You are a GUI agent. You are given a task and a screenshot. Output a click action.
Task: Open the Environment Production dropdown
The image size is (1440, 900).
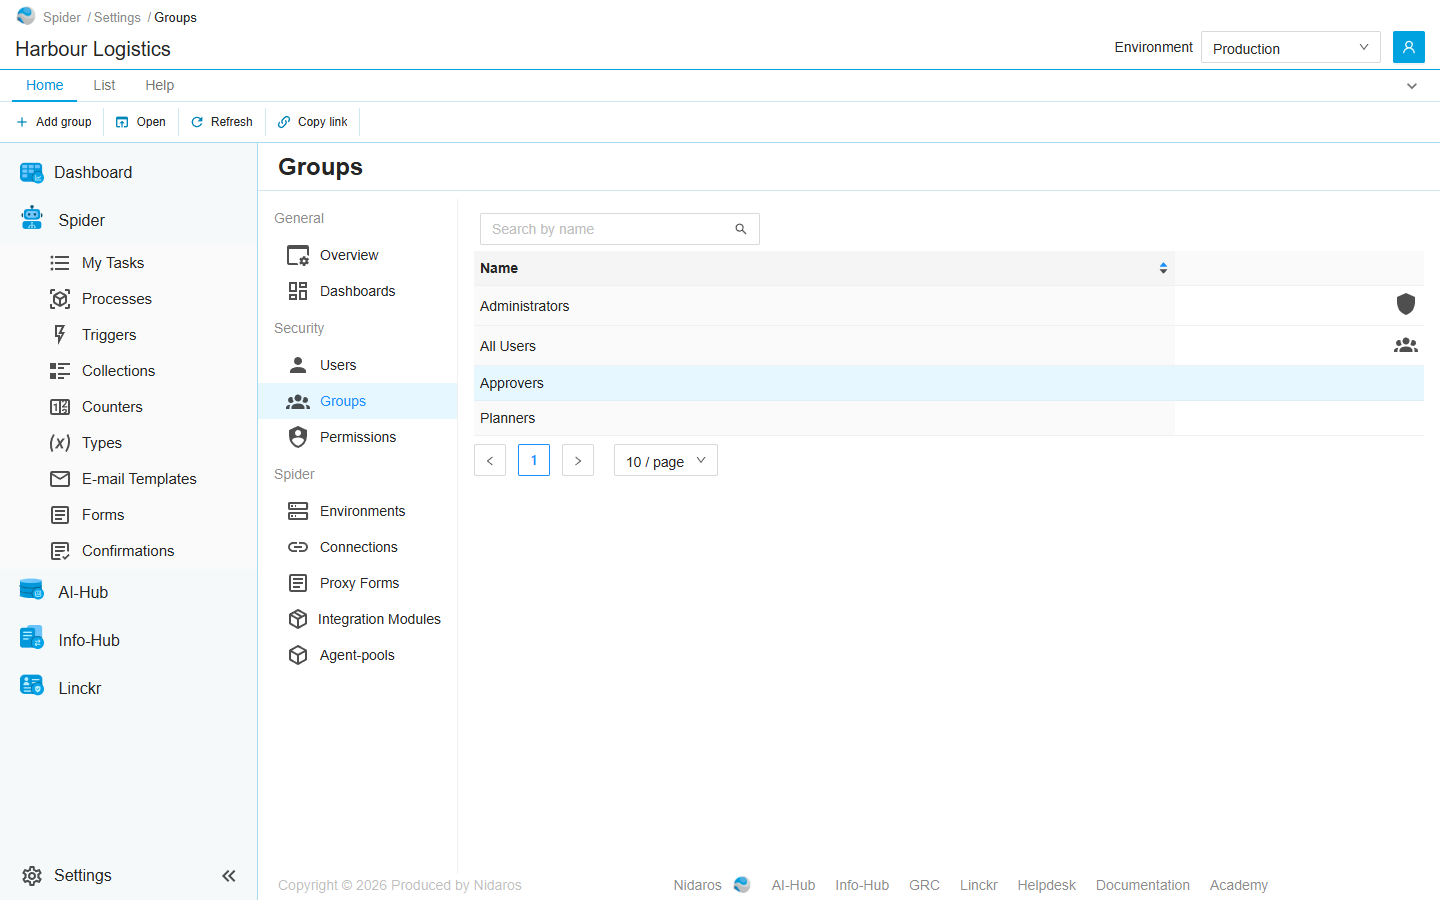click(x=1290, y=47)
